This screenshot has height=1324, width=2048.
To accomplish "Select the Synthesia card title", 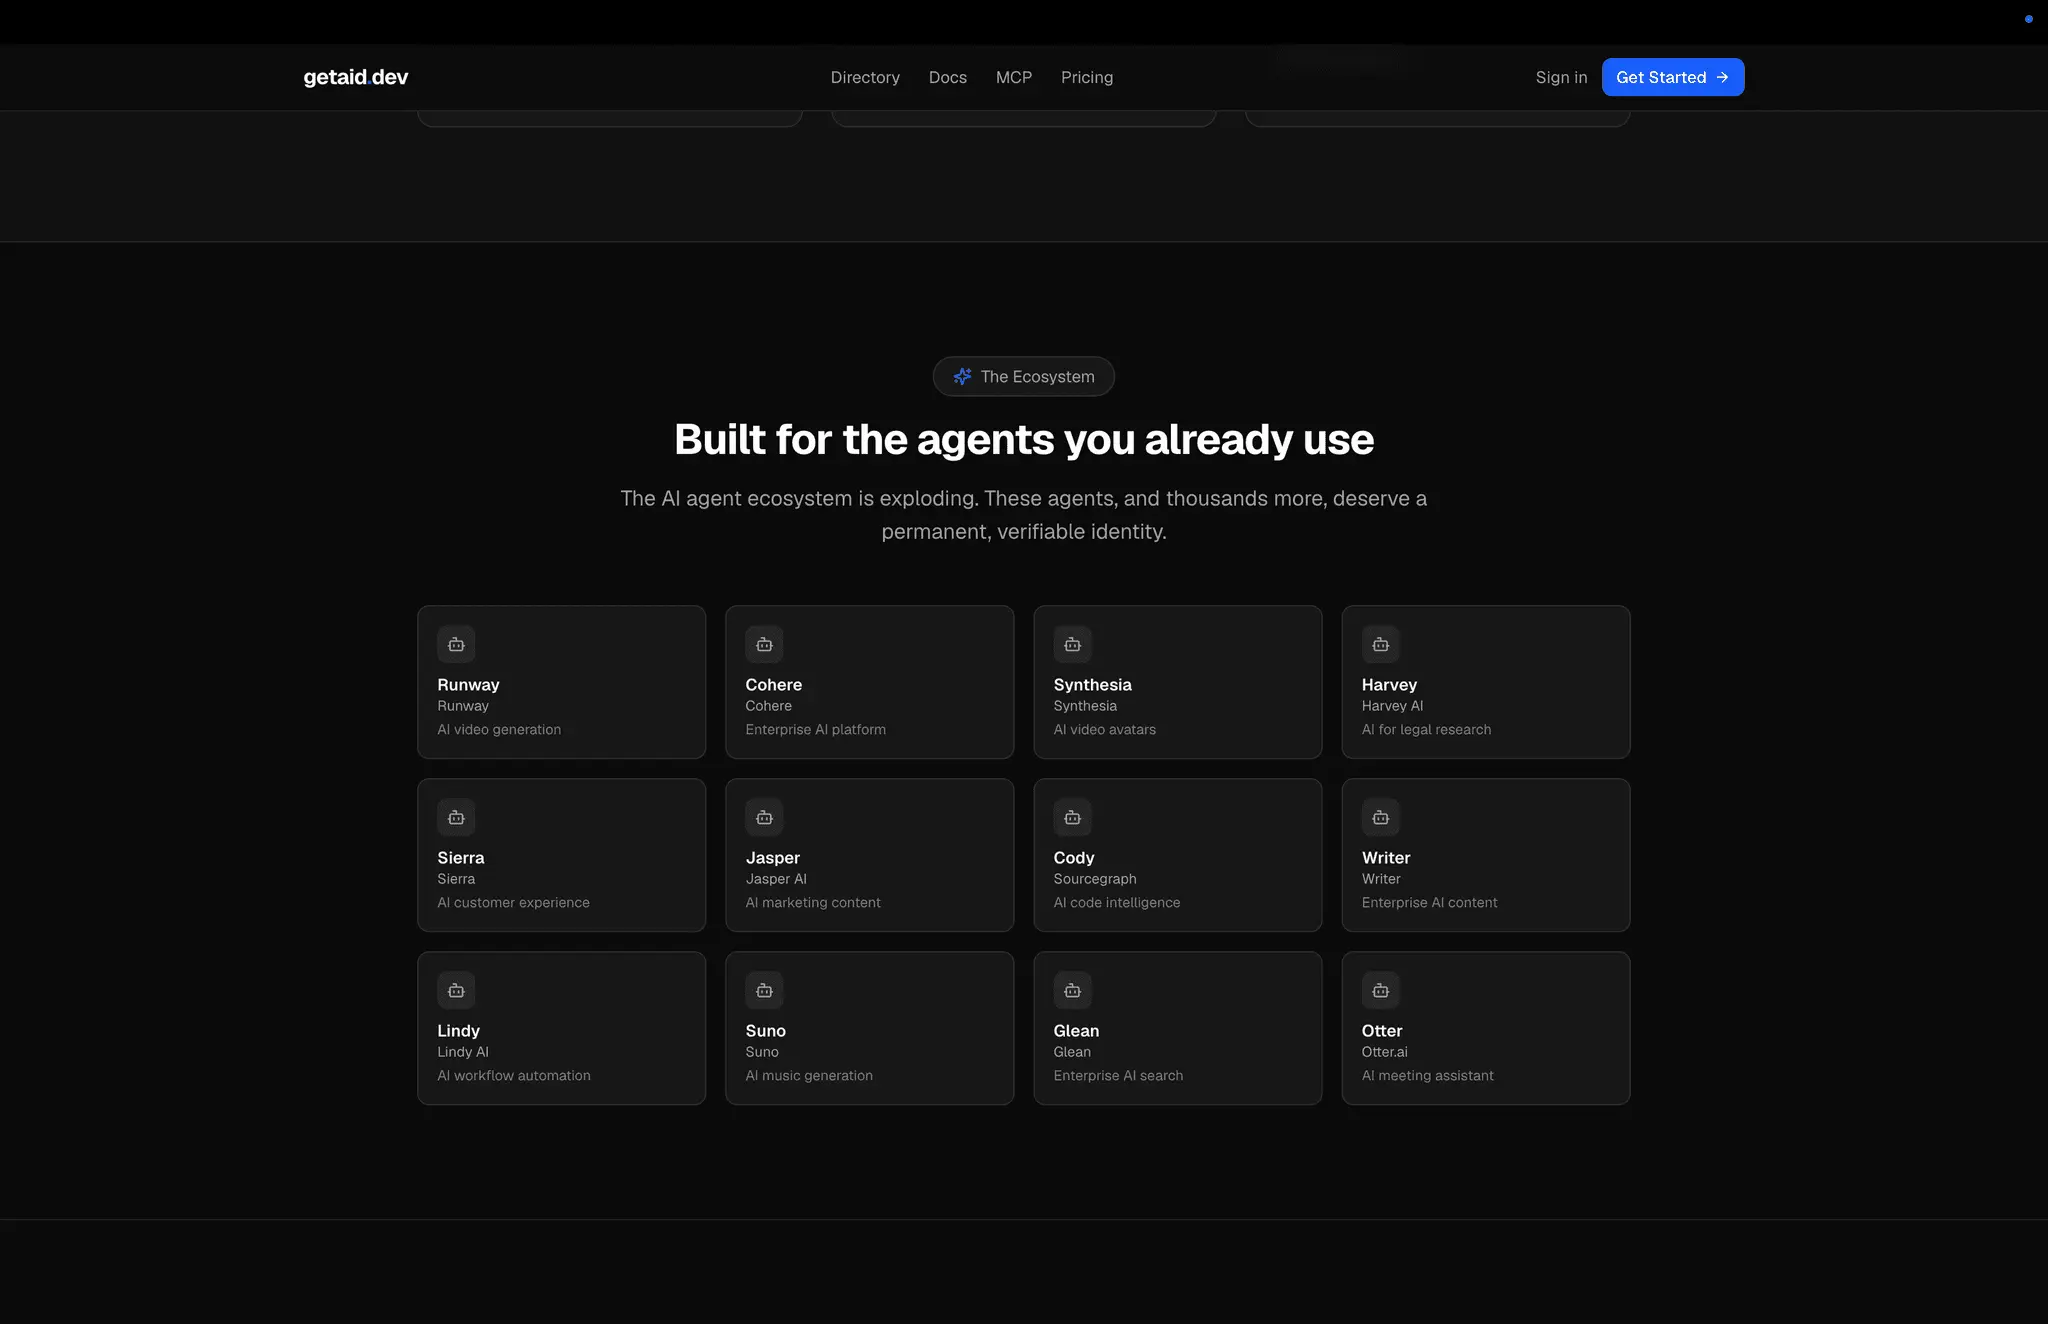I will pos(1092,684).
